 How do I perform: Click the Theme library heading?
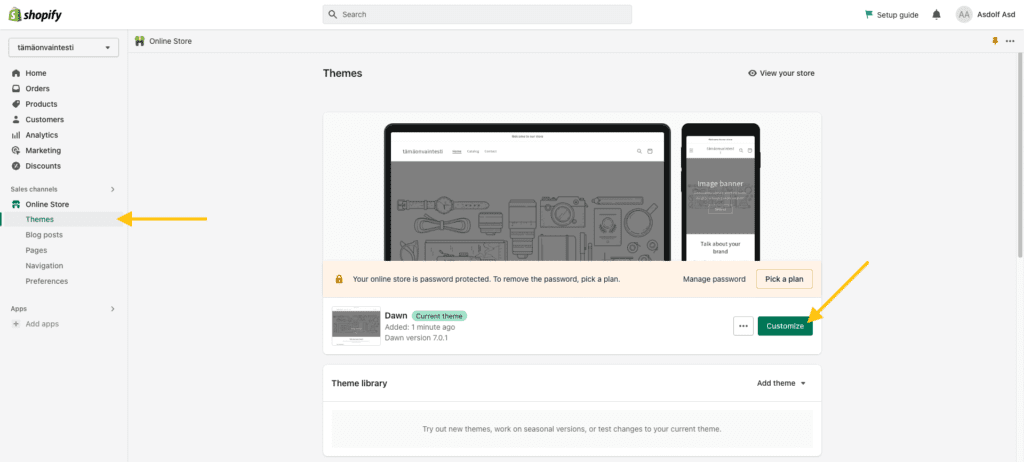[359, 384]
